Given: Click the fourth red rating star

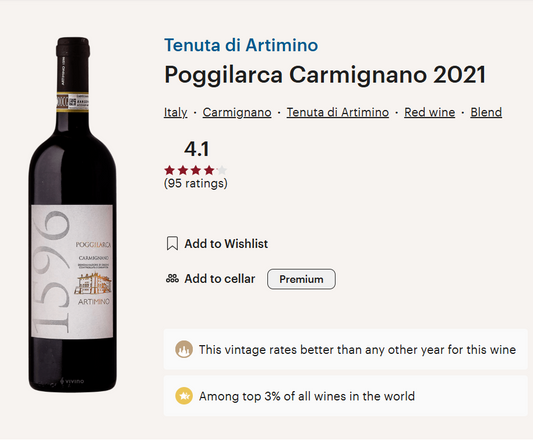Looking at the screenshot, I should tap(209, 170).
